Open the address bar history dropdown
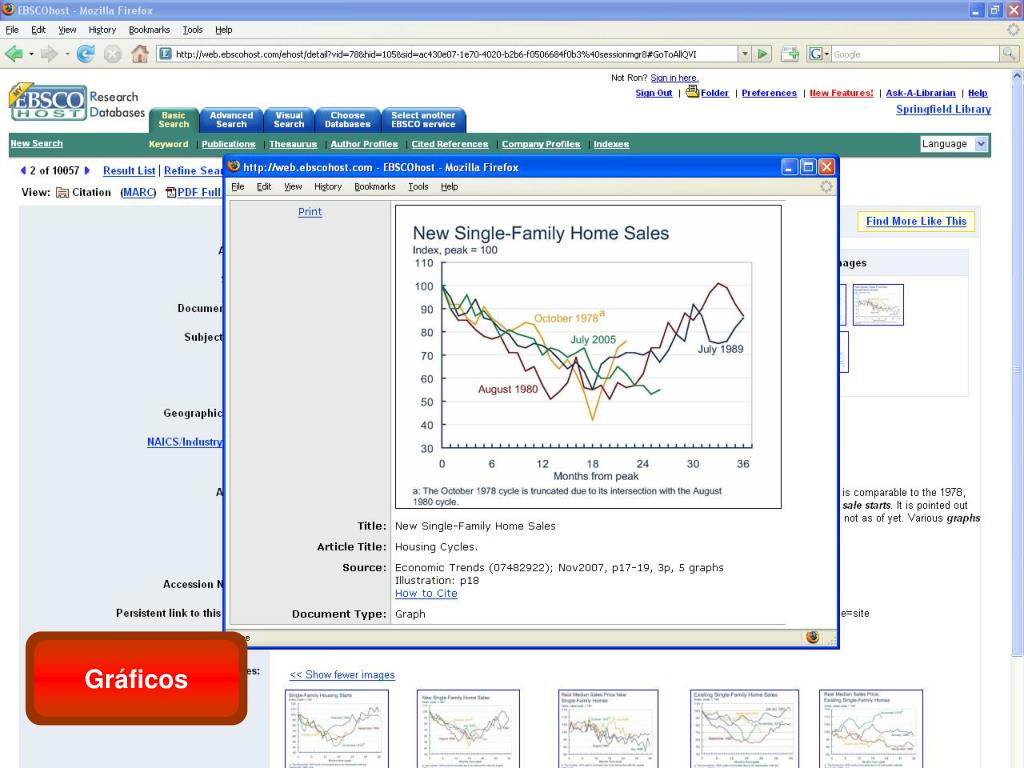 (744, 54)
